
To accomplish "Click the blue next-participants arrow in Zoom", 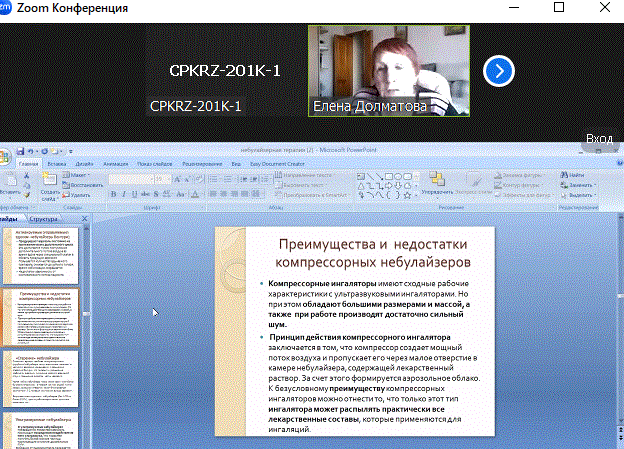I will pyautogui.click(x=499, y=71).
